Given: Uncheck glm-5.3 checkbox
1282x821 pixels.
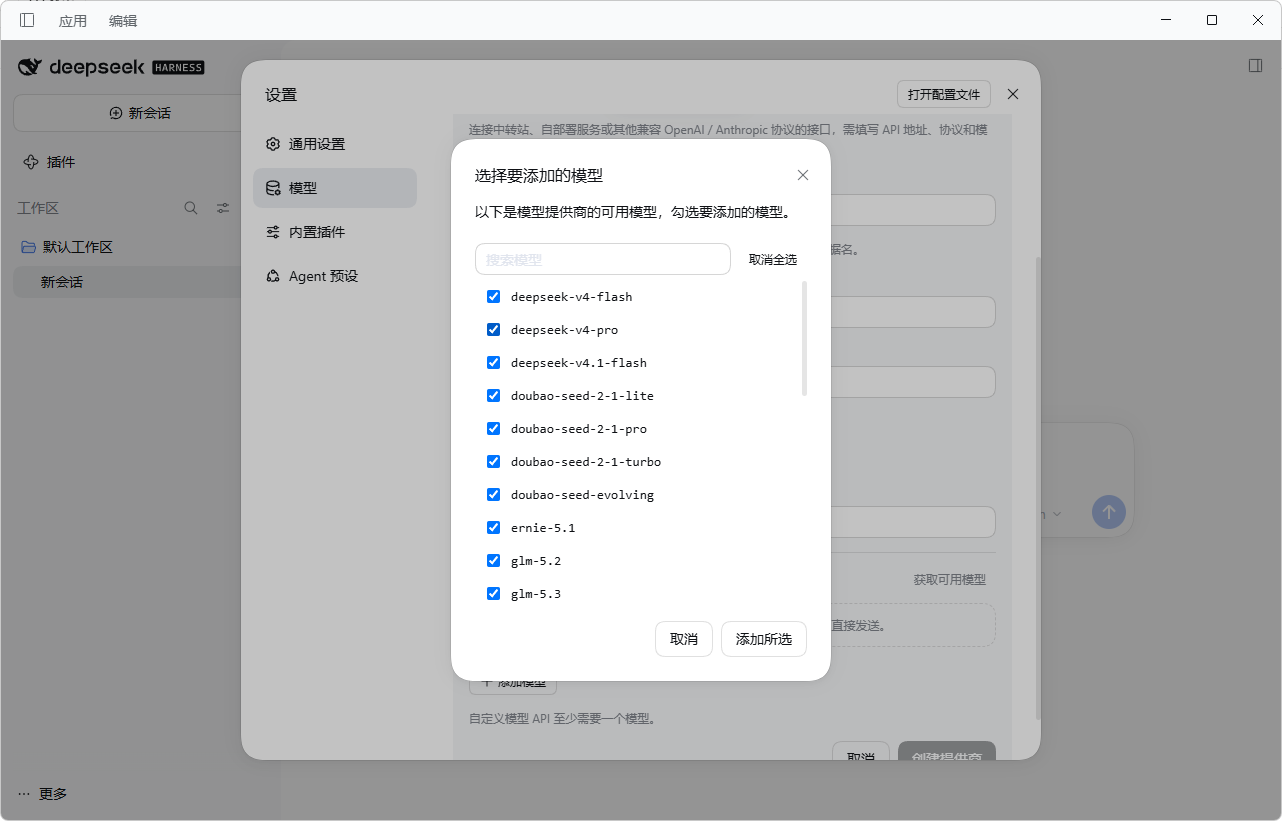Looking at the screenshot, I should 493,593.
